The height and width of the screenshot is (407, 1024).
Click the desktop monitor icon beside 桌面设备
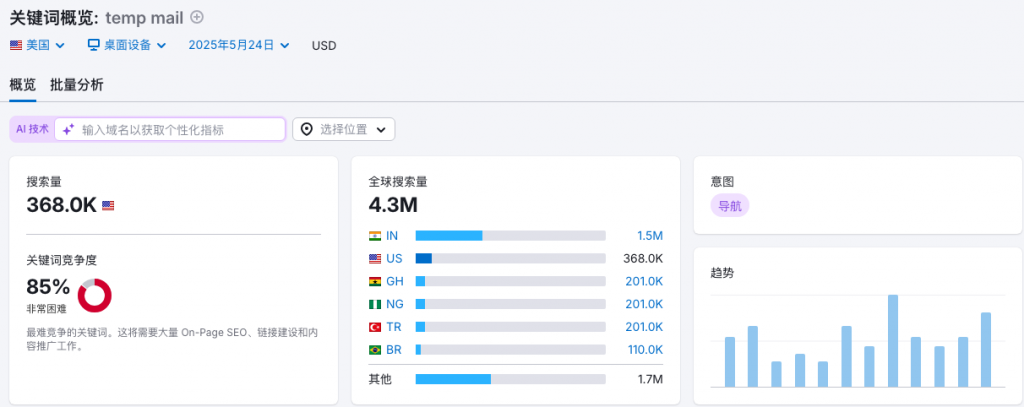(x=94, y=45)
